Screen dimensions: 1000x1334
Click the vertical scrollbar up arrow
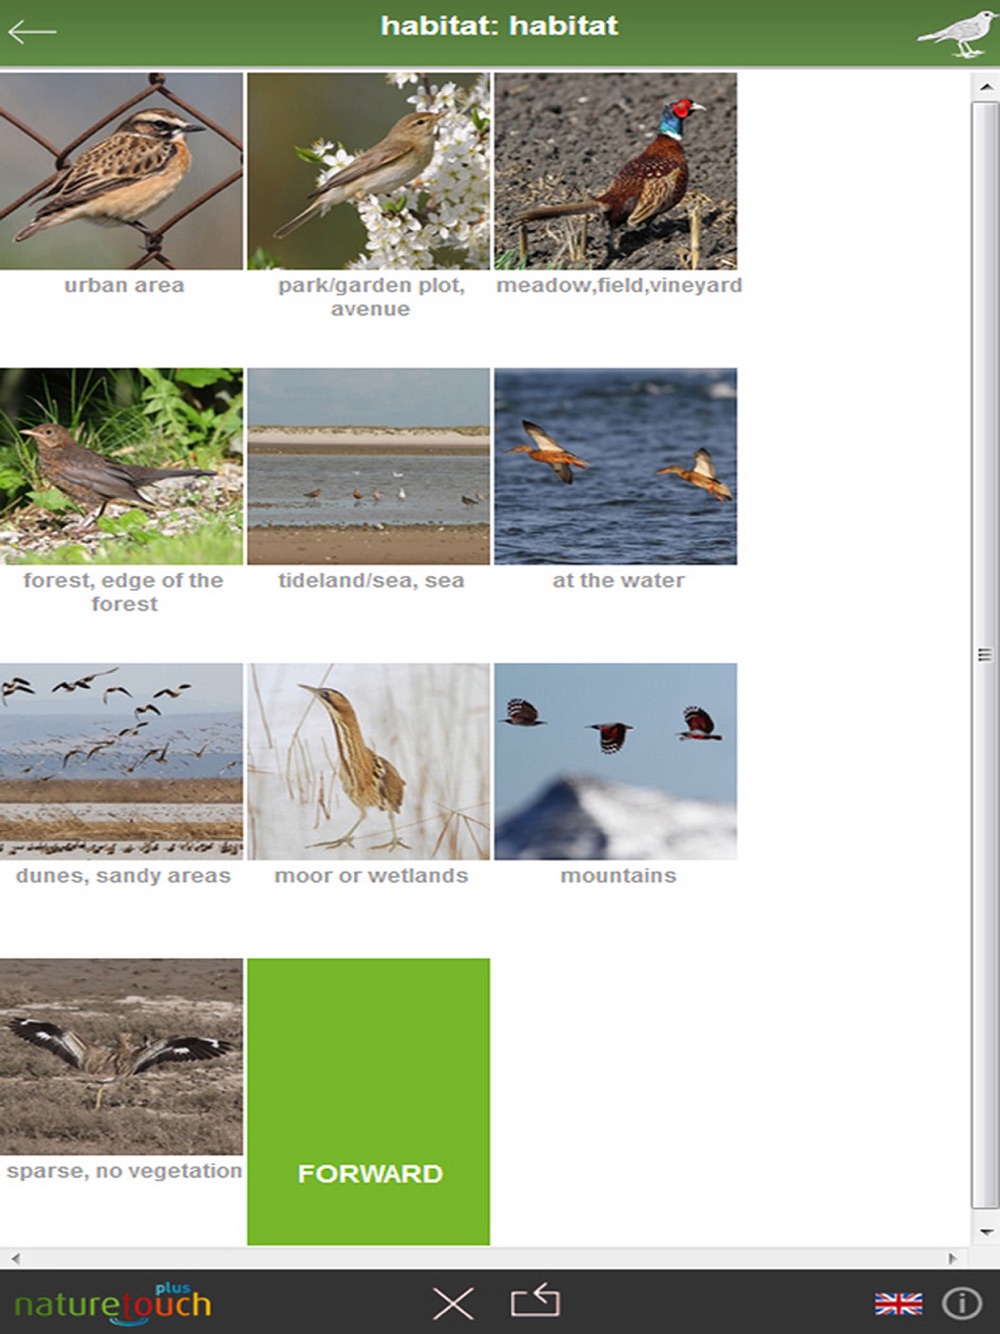986,87
